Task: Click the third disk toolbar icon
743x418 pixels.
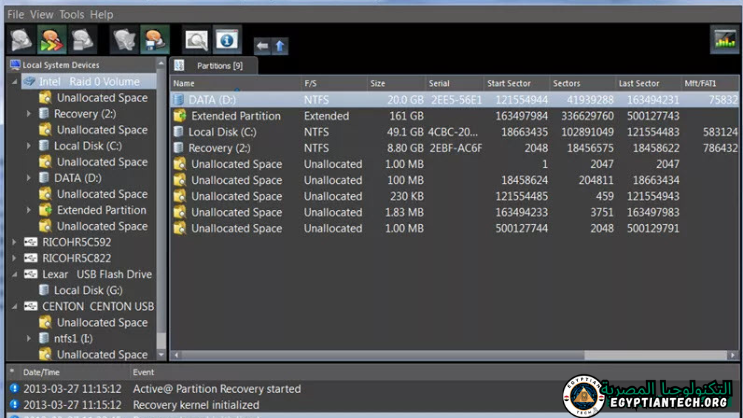Action: [x=83, y=40]
